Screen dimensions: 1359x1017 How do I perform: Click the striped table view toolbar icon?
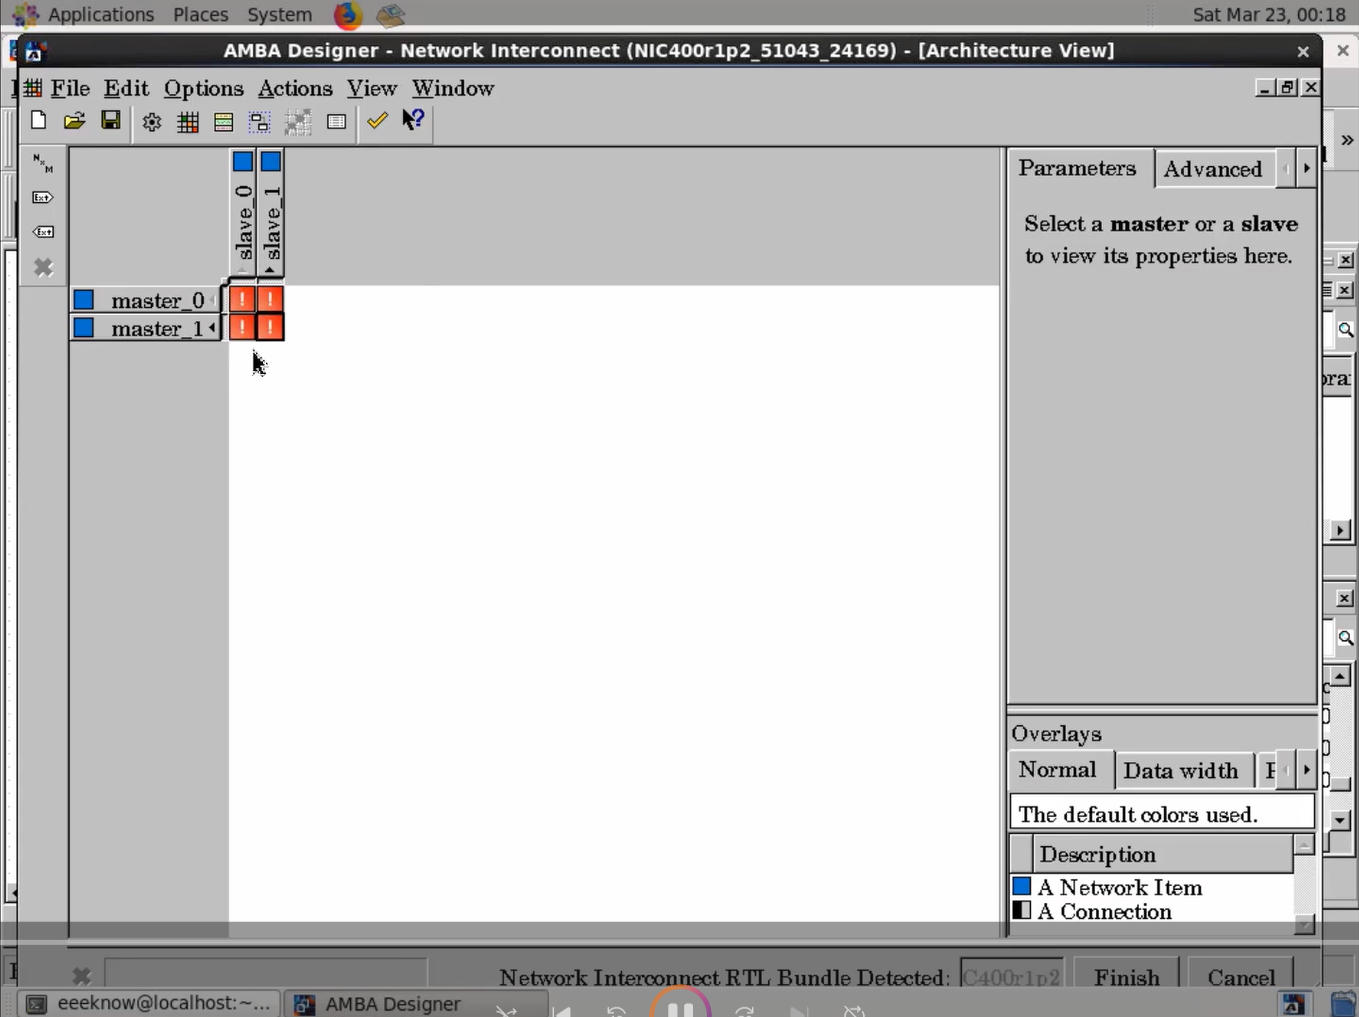pos(223,122)
